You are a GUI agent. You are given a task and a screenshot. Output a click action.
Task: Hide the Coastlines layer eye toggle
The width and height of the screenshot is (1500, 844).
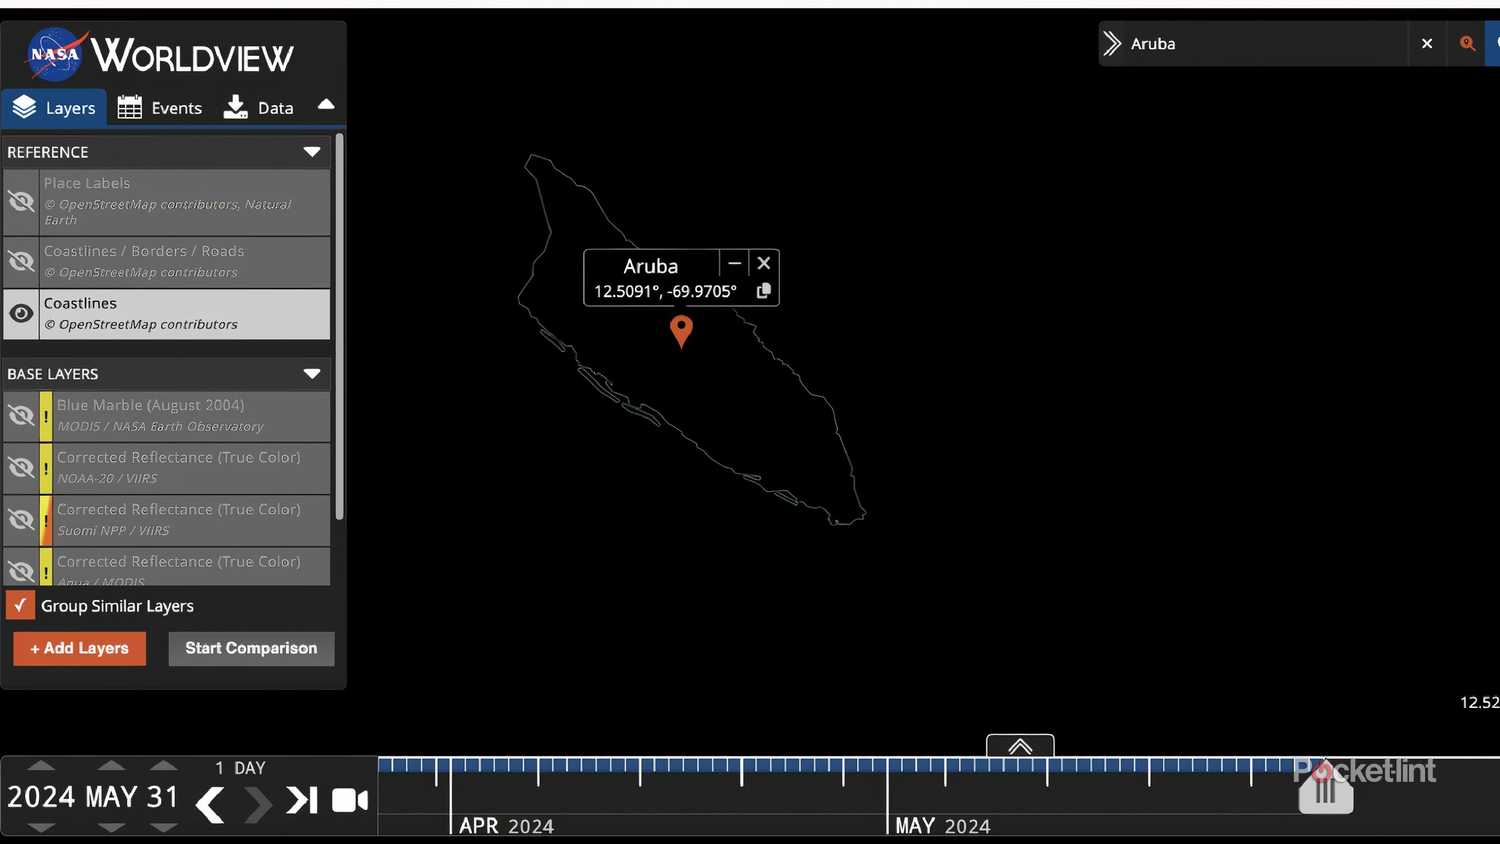tap(21, 312)
